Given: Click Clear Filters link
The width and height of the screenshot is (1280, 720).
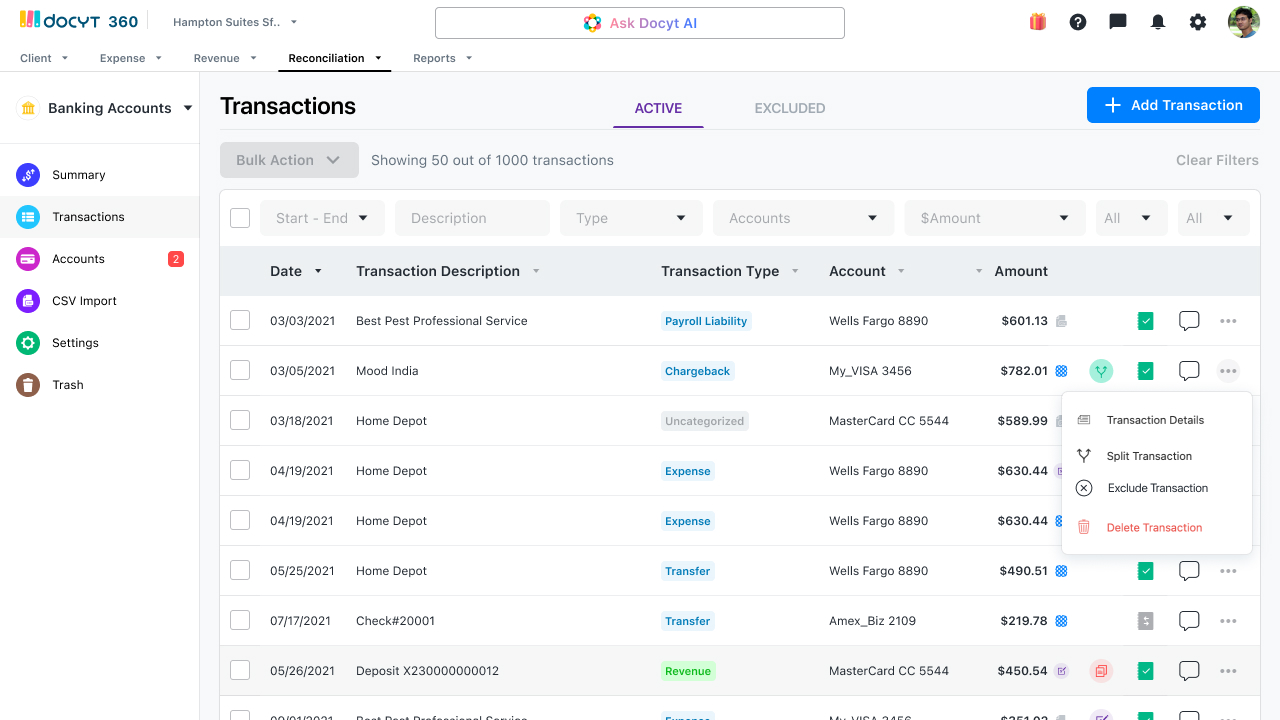Looking at the screenshot, I should click(1217, 160).
